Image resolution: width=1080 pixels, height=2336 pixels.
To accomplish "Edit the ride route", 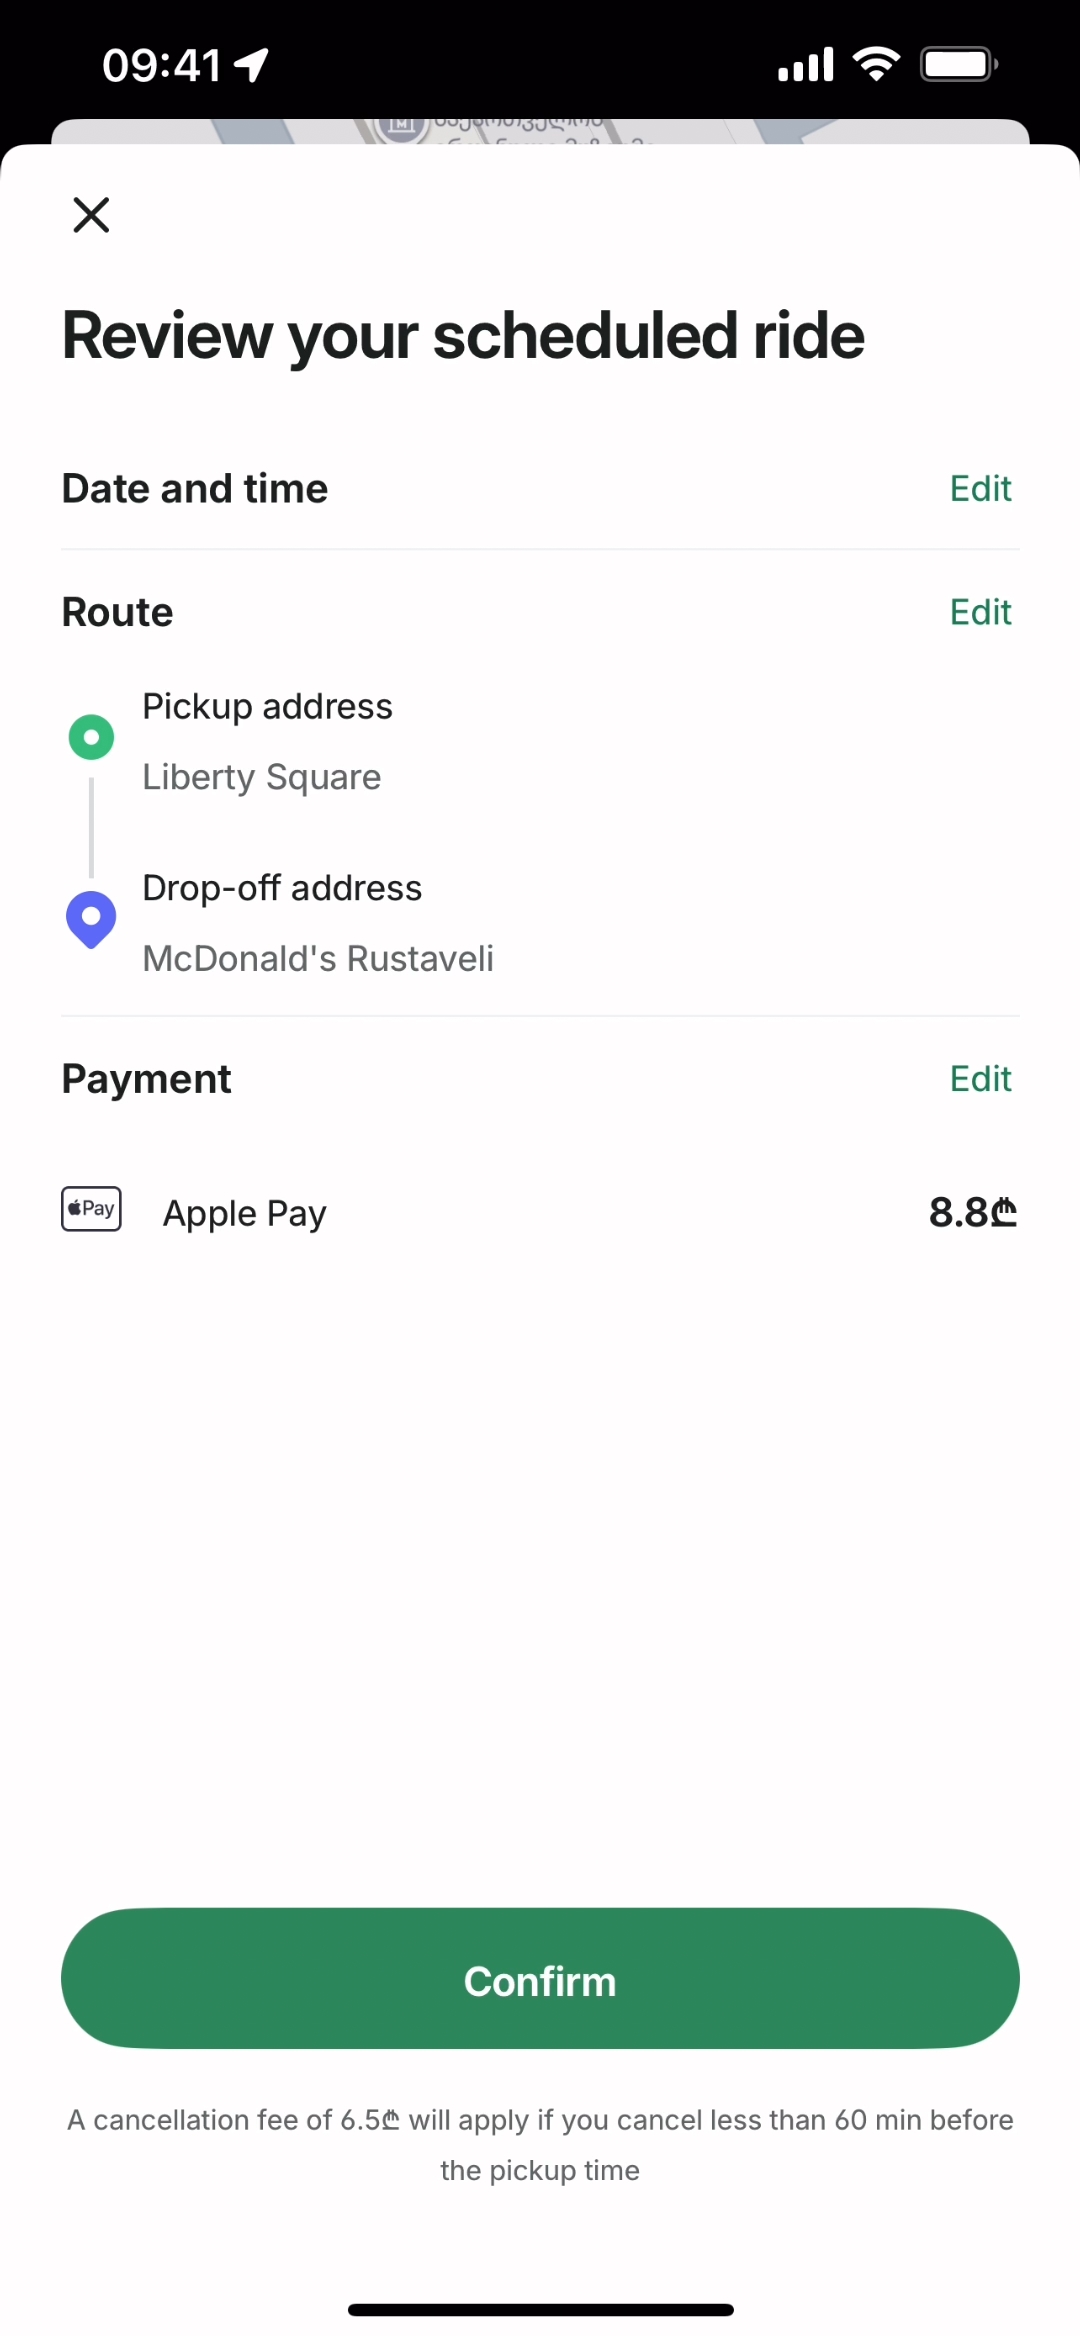I will (x=980, y=612).
